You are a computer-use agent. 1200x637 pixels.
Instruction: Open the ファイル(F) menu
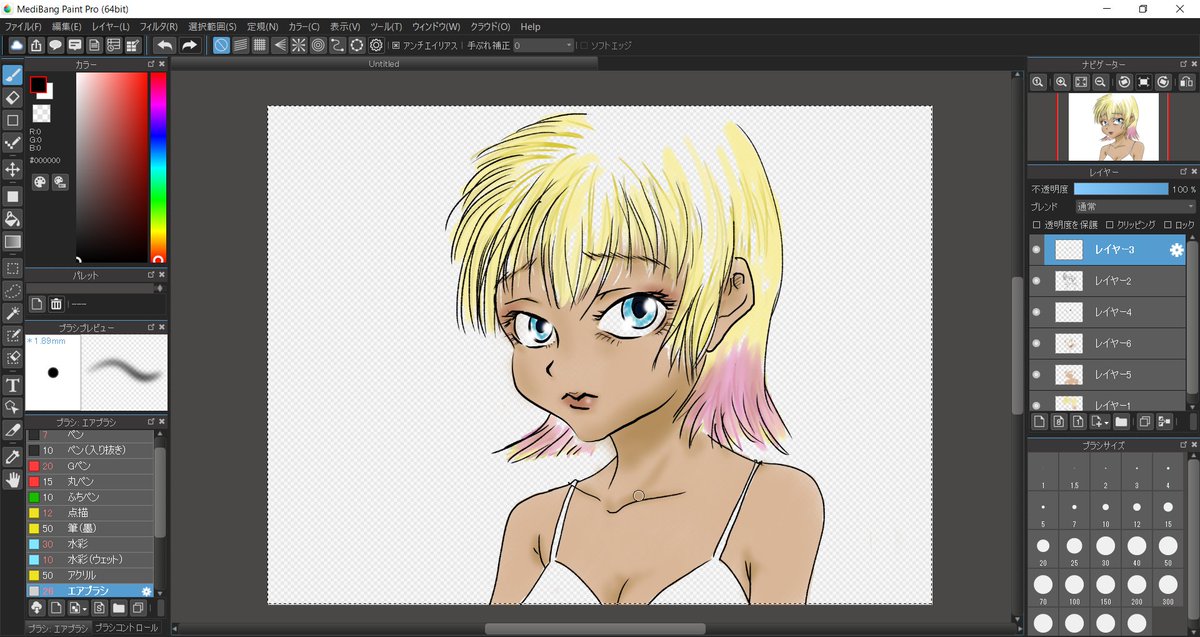(x=23, y=26)
